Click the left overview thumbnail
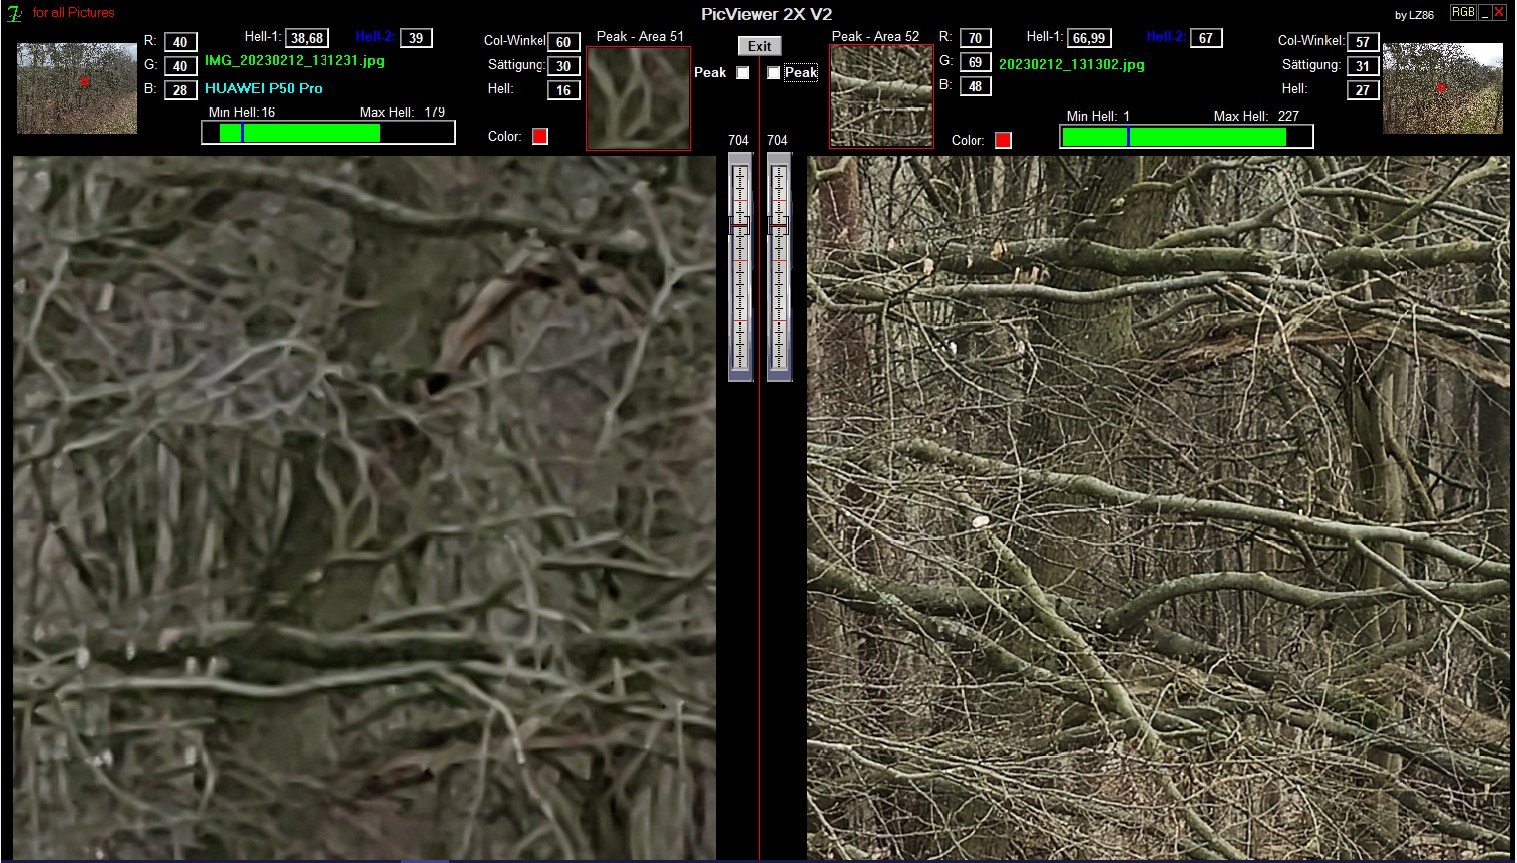 77,88
